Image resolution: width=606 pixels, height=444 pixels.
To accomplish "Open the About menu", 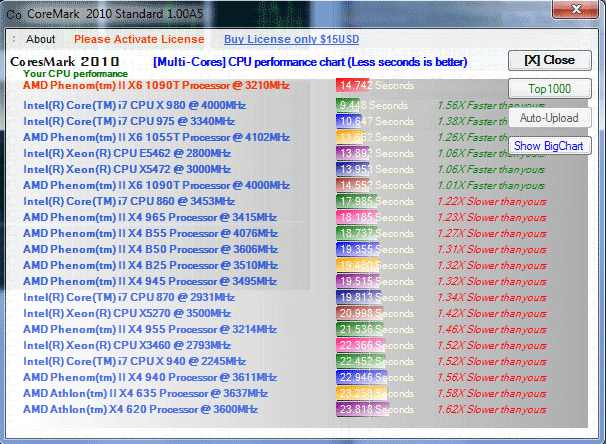I will pyautogui.click(x=41, y=39).
